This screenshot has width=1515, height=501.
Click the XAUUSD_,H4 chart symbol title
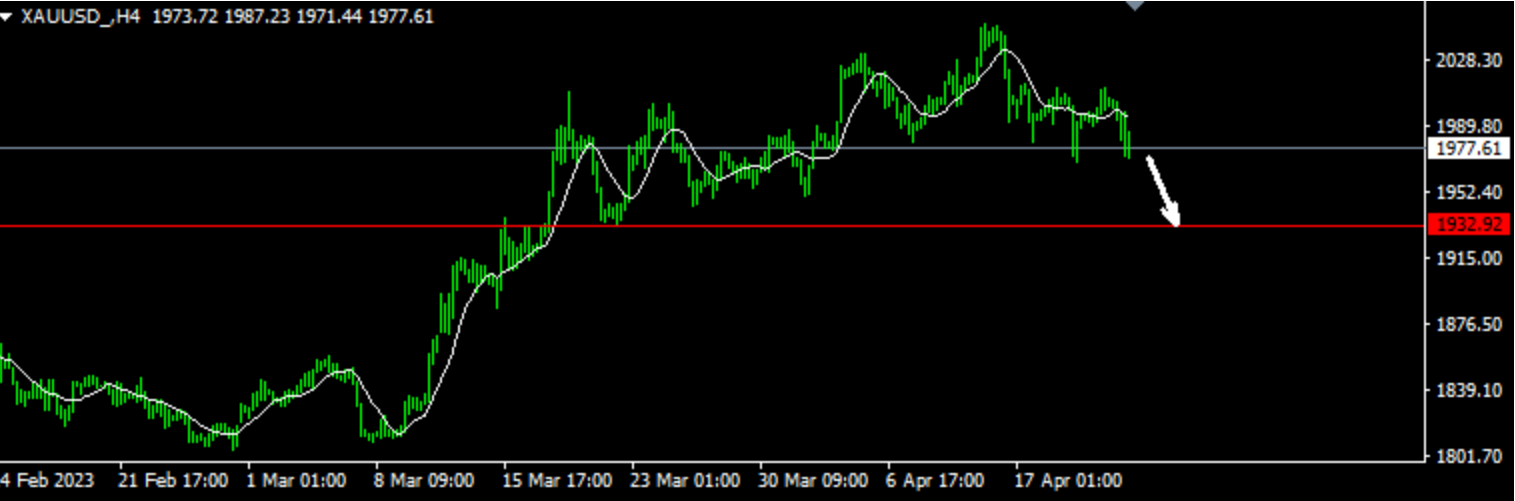click(x=81, y=17)
